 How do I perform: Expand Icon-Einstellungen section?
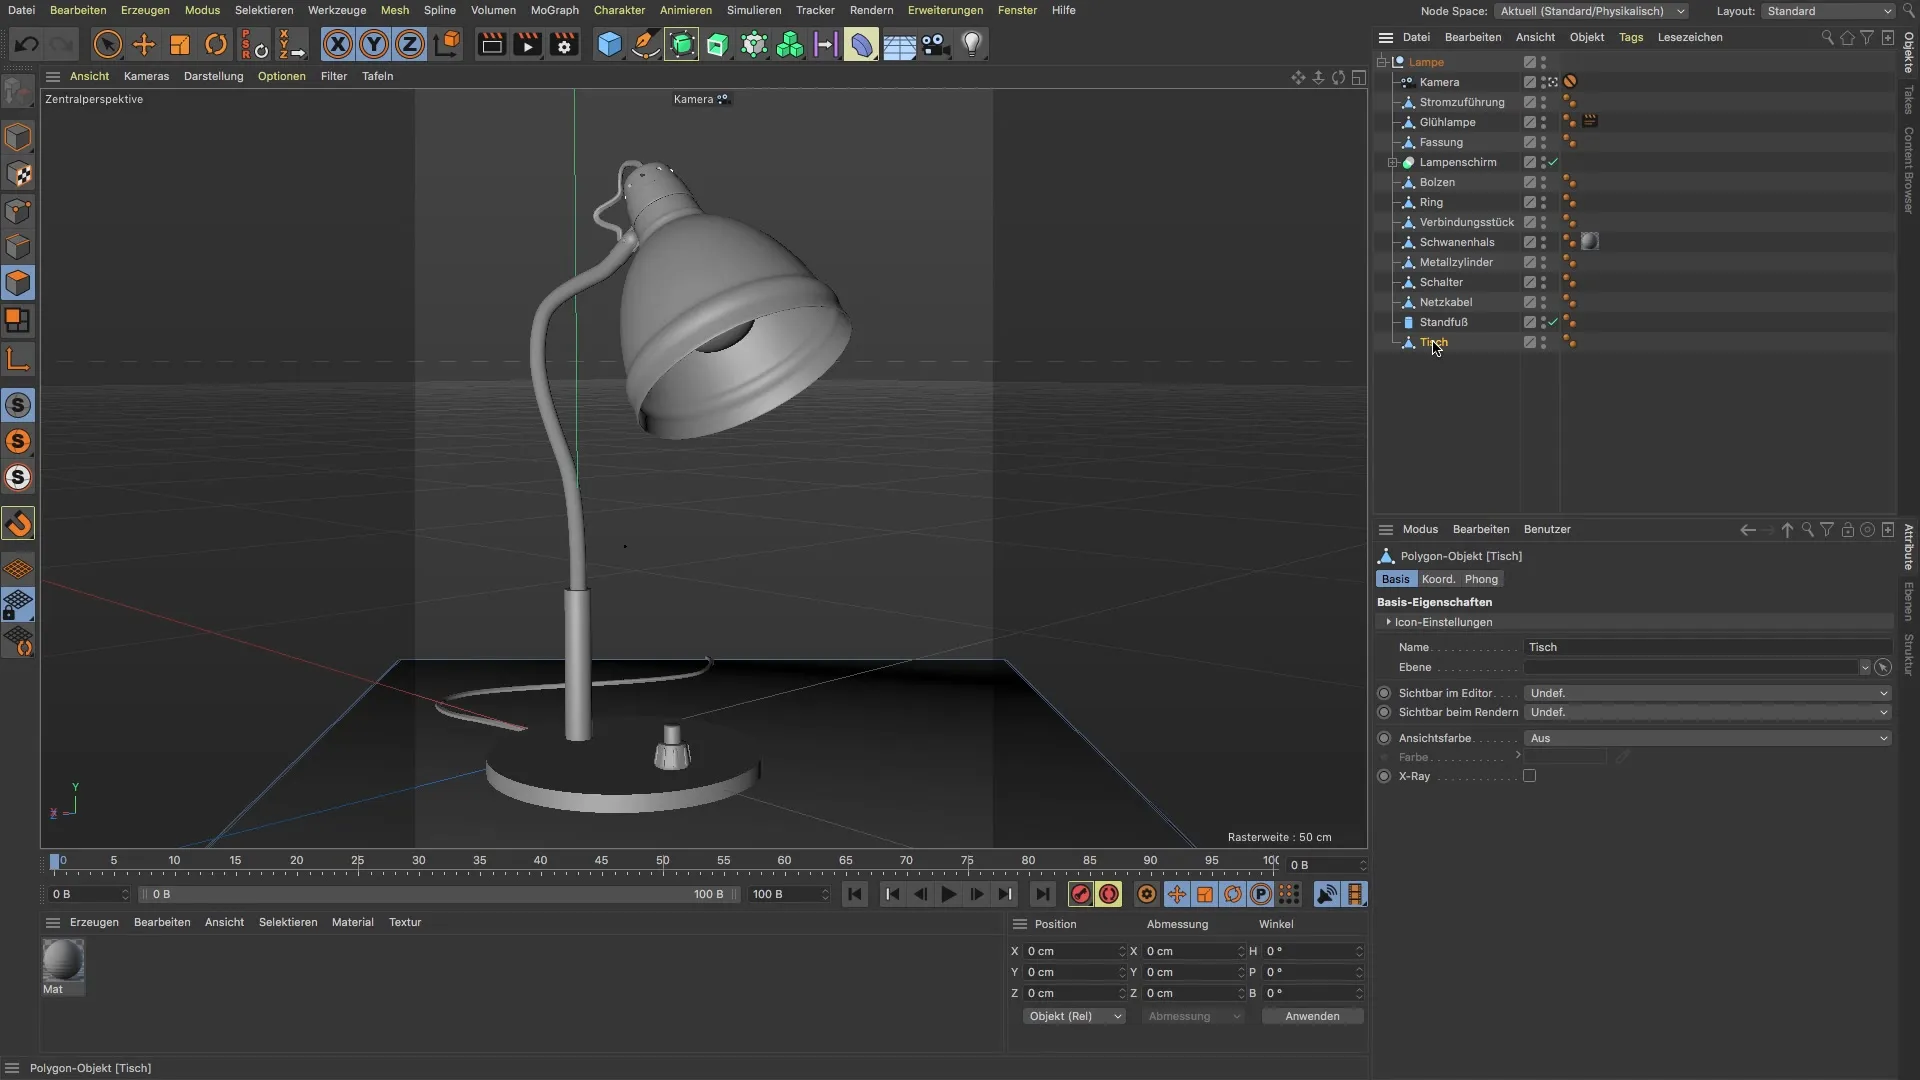click(x=1388, y=622)
